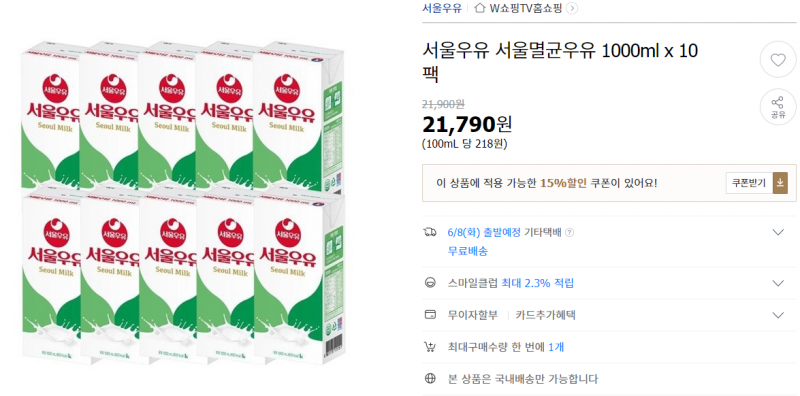The width and height of the screenshot is (800, 396).
Task: Click the 카드추가혜택 link
Action: (x=545, y=315)
